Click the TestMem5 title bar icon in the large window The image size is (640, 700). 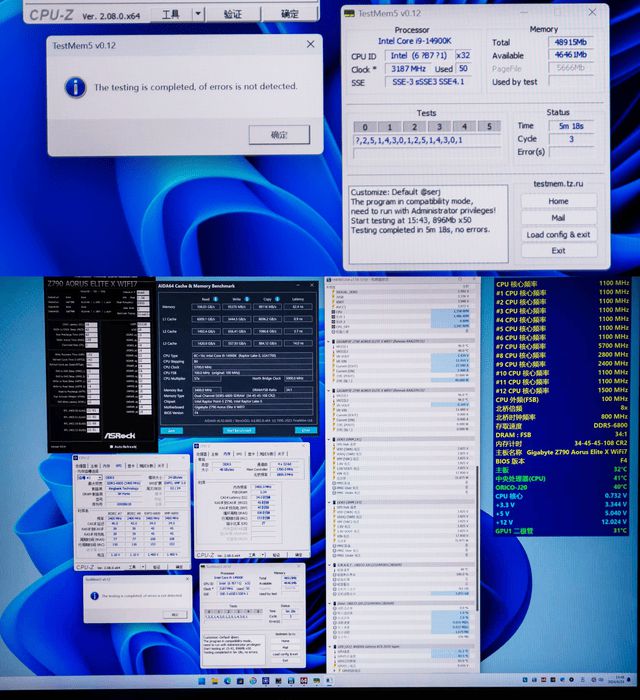349,13
